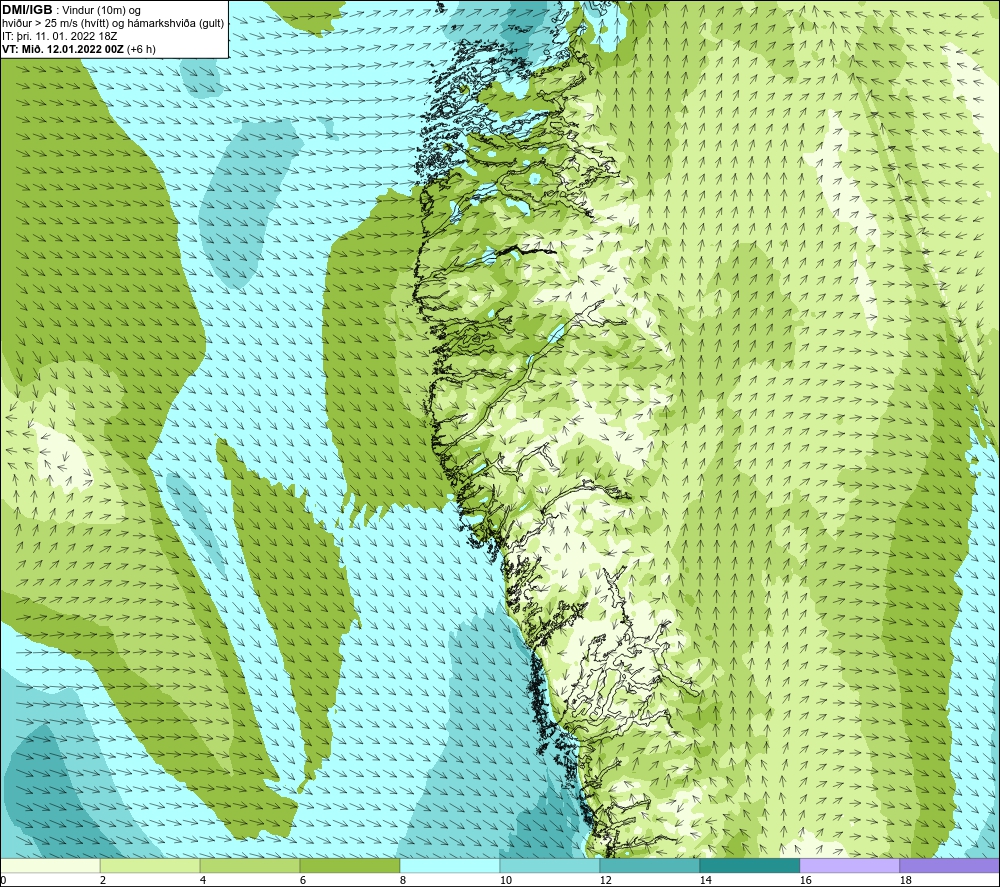1000x887 pixels.
Task: Click the scale label '18'
Action: point(905,881)
